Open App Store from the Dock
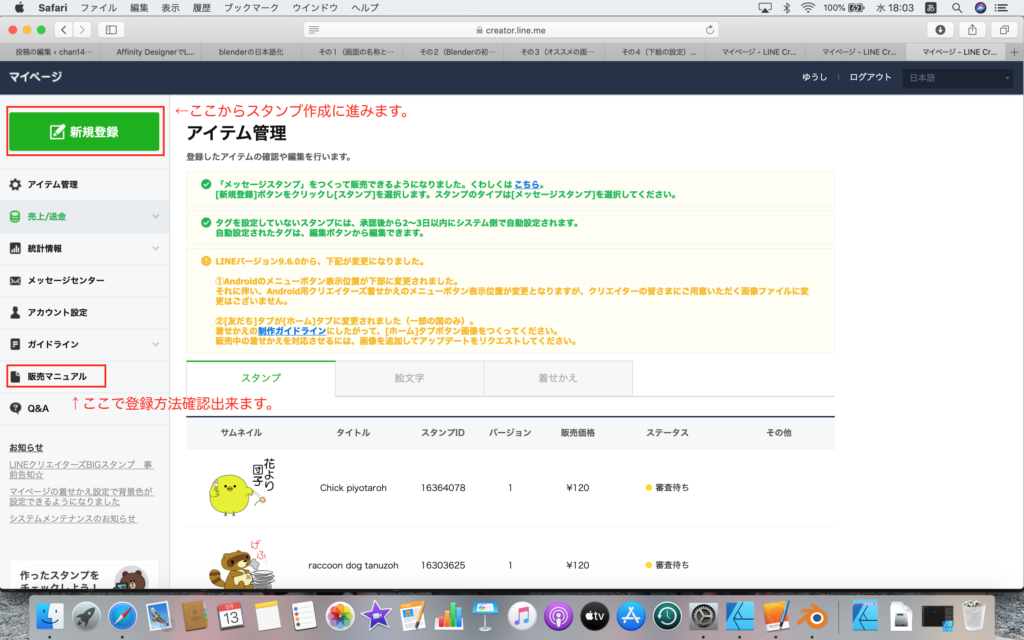The image size is (1024, 640). 630,616
